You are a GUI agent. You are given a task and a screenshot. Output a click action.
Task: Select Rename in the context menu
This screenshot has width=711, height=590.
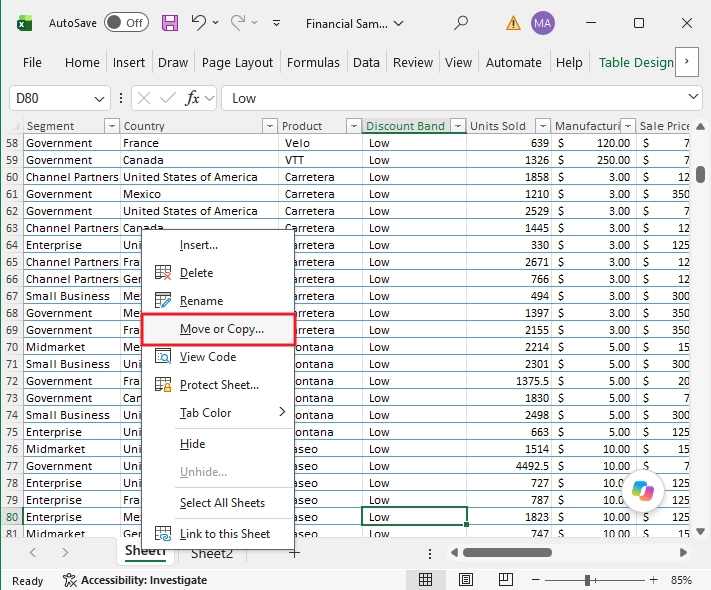point(219,301)
